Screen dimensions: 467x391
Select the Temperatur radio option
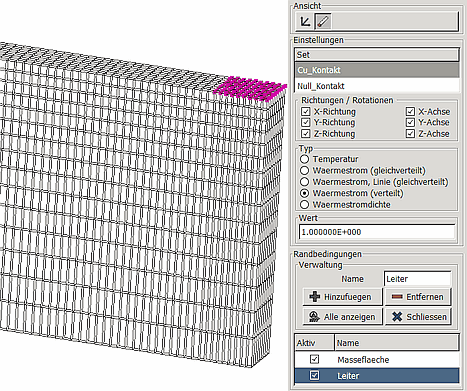point(304,159)
